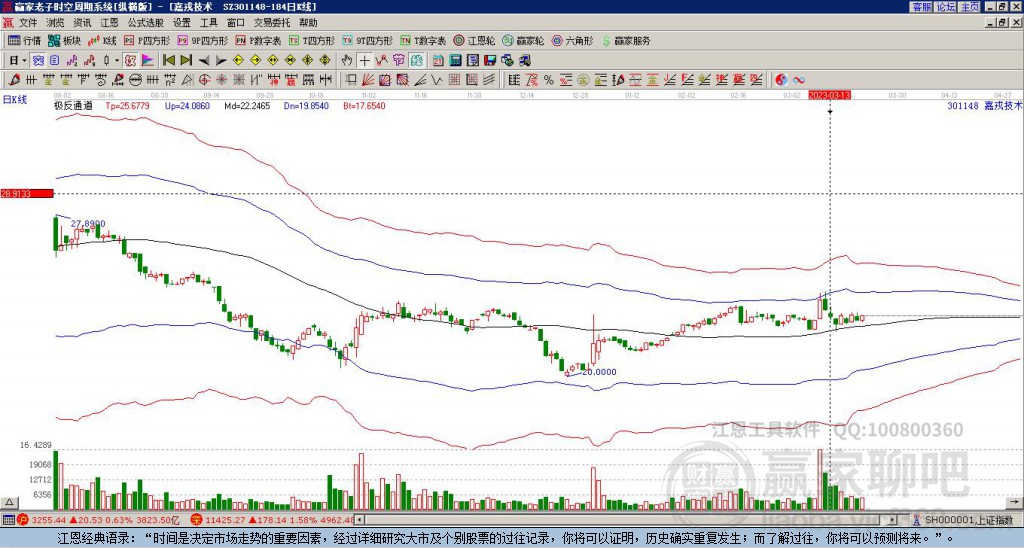Click the up-triangle button beside the volume panel

9,502
